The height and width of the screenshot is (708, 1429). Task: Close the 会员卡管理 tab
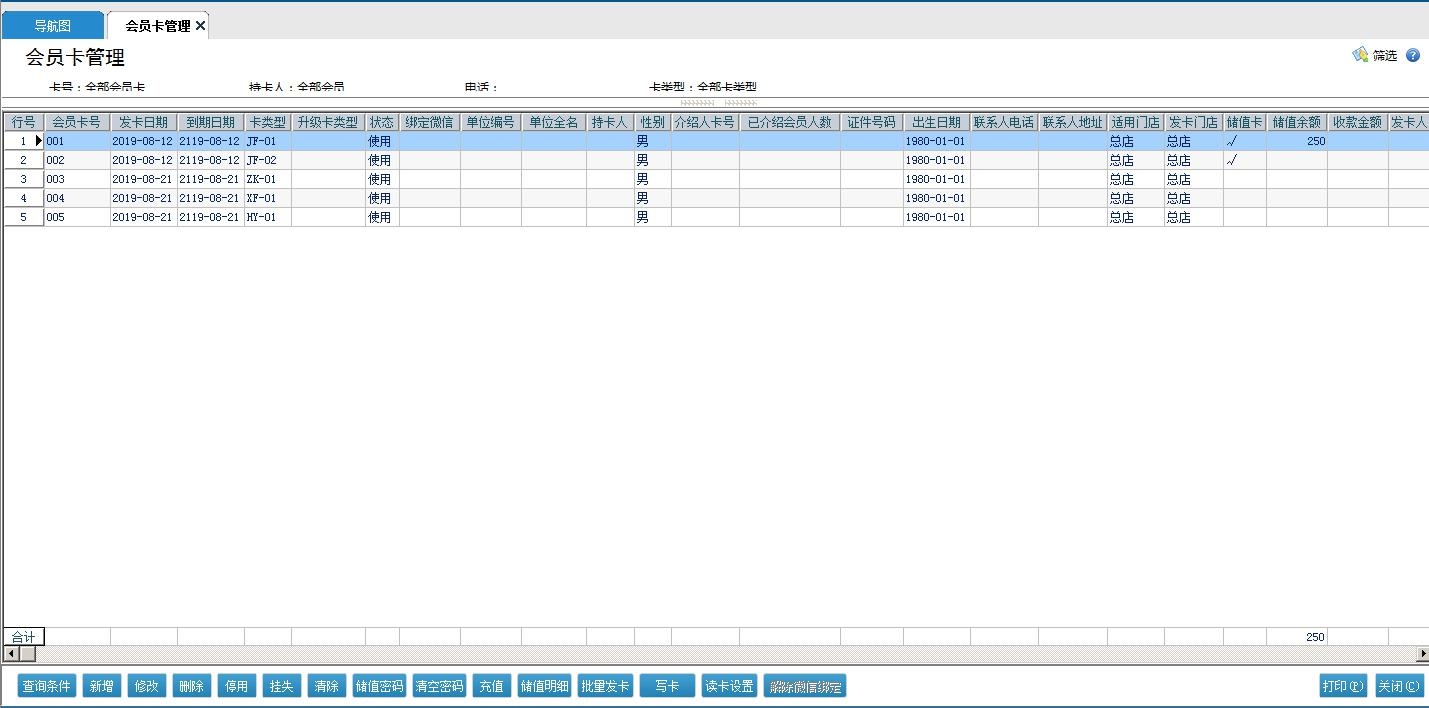(200, 26)
